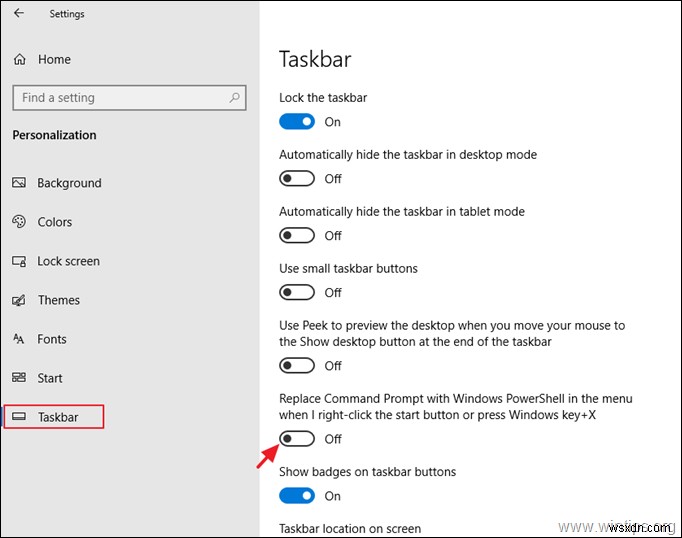This screenshot has height=538, width=682.
Task: Toggle Use small taskbar buttons
Action: pos(297,293)
